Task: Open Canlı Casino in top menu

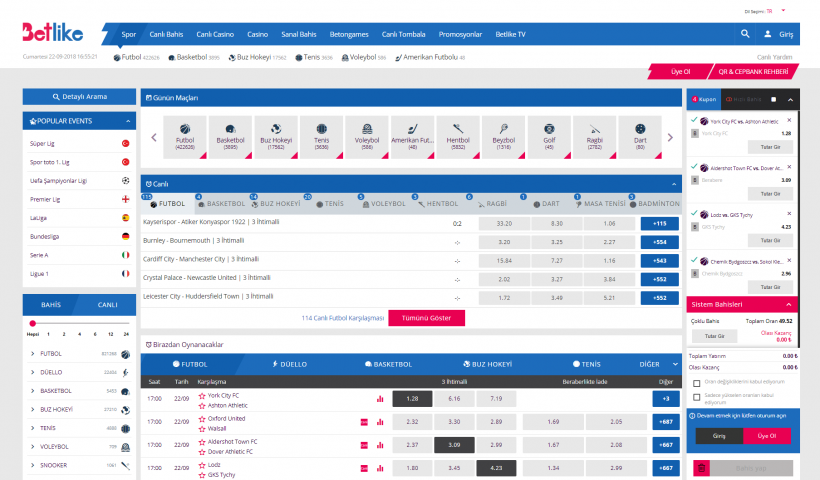Action: coord(215,35)
